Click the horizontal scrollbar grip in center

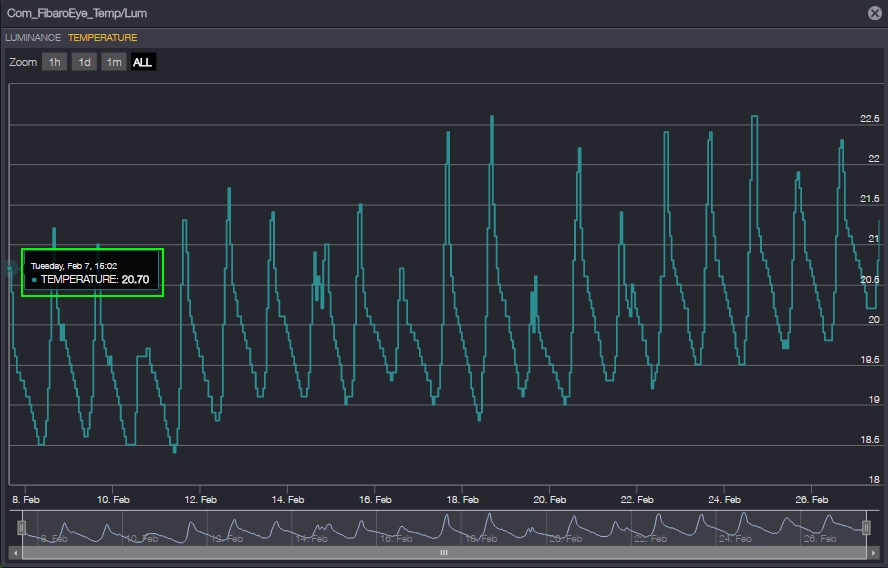point(444,552)
